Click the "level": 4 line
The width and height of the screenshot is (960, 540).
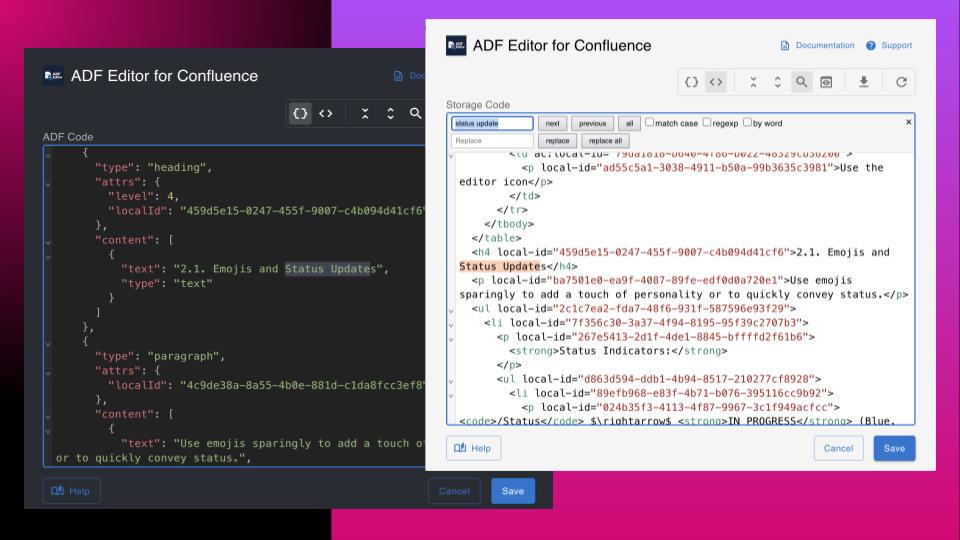(x=144, y=196)
